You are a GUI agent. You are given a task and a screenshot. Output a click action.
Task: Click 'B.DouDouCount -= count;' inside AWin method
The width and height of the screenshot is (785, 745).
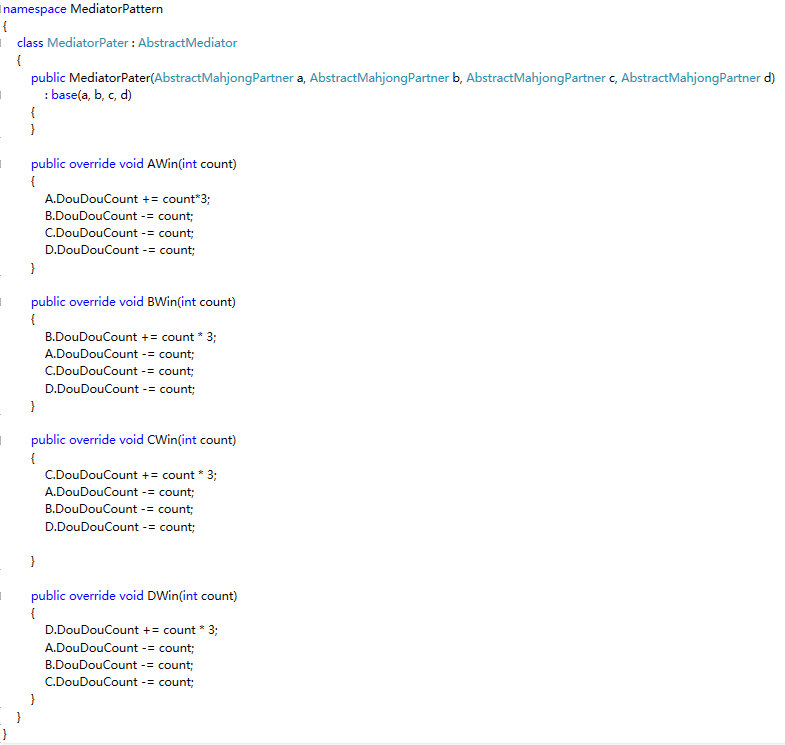click(119, 216)
